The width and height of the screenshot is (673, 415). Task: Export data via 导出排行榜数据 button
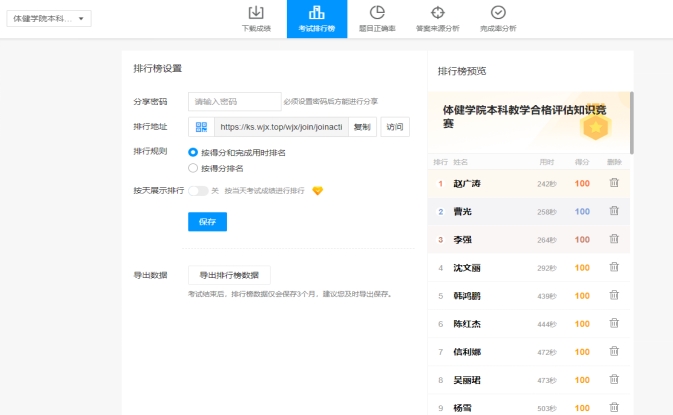coord(229,275)
